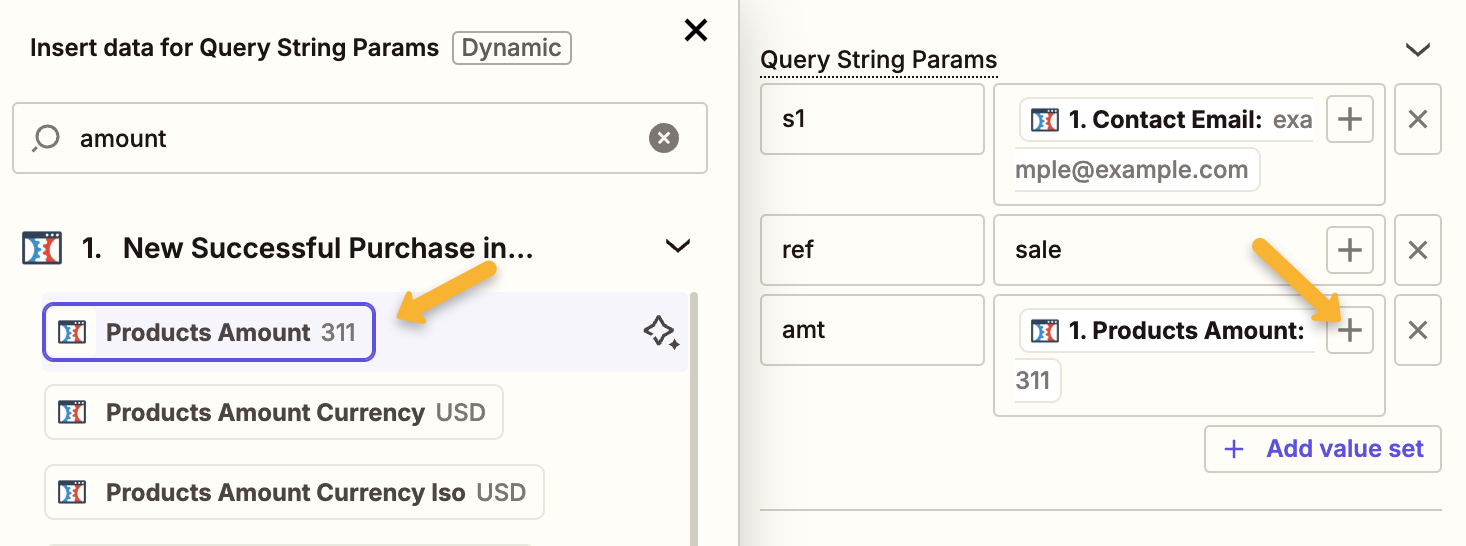Click the plus button in ref row
The width and height of the screenshot is (1466, 546).
(x=1349, y=250)
